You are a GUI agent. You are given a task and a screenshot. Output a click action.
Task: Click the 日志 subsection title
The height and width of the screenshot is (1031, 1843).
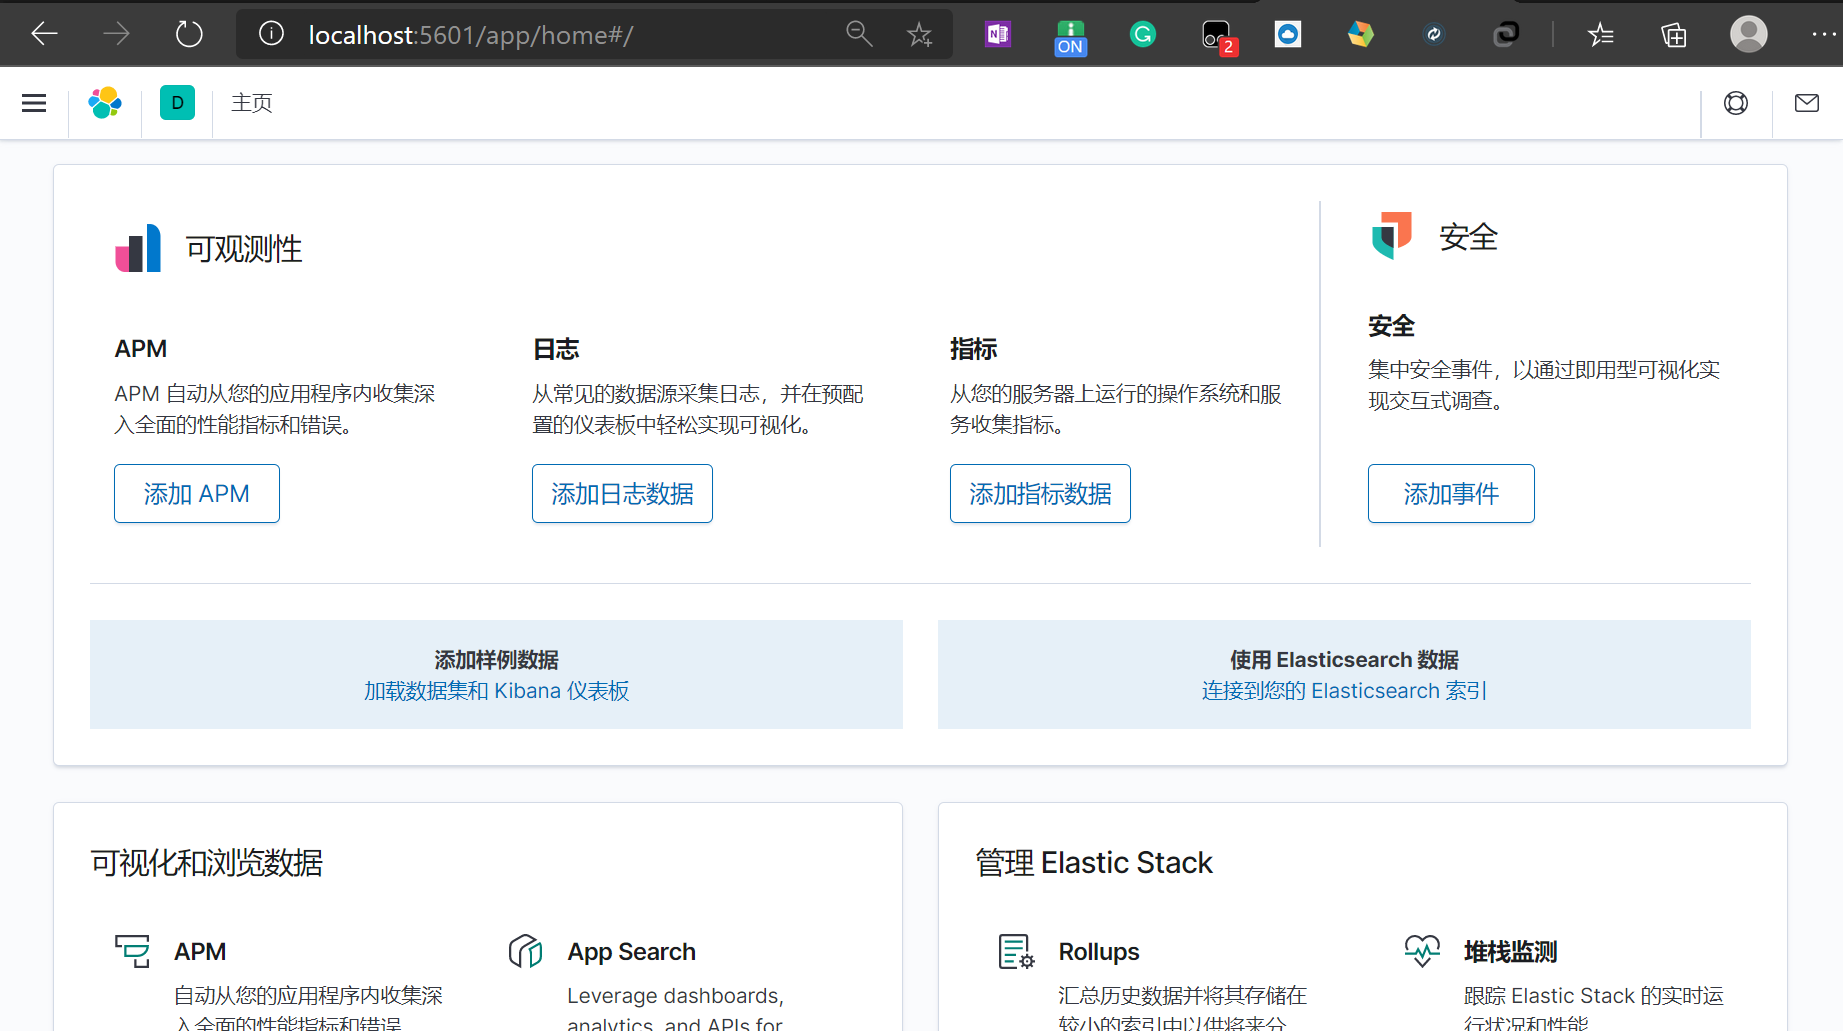pos(556,349)
